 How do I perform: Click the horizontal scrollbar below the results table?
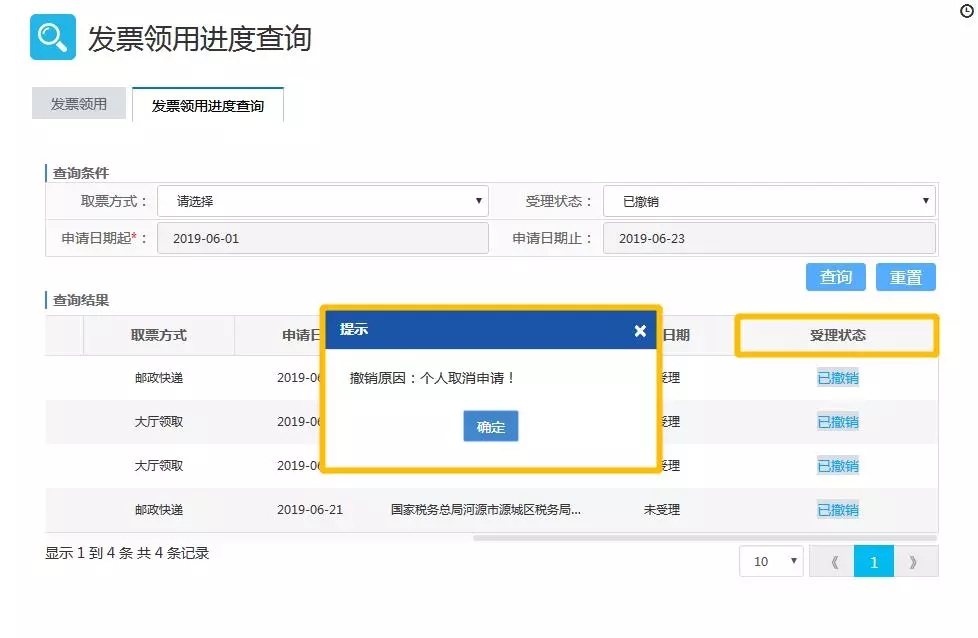705,538
